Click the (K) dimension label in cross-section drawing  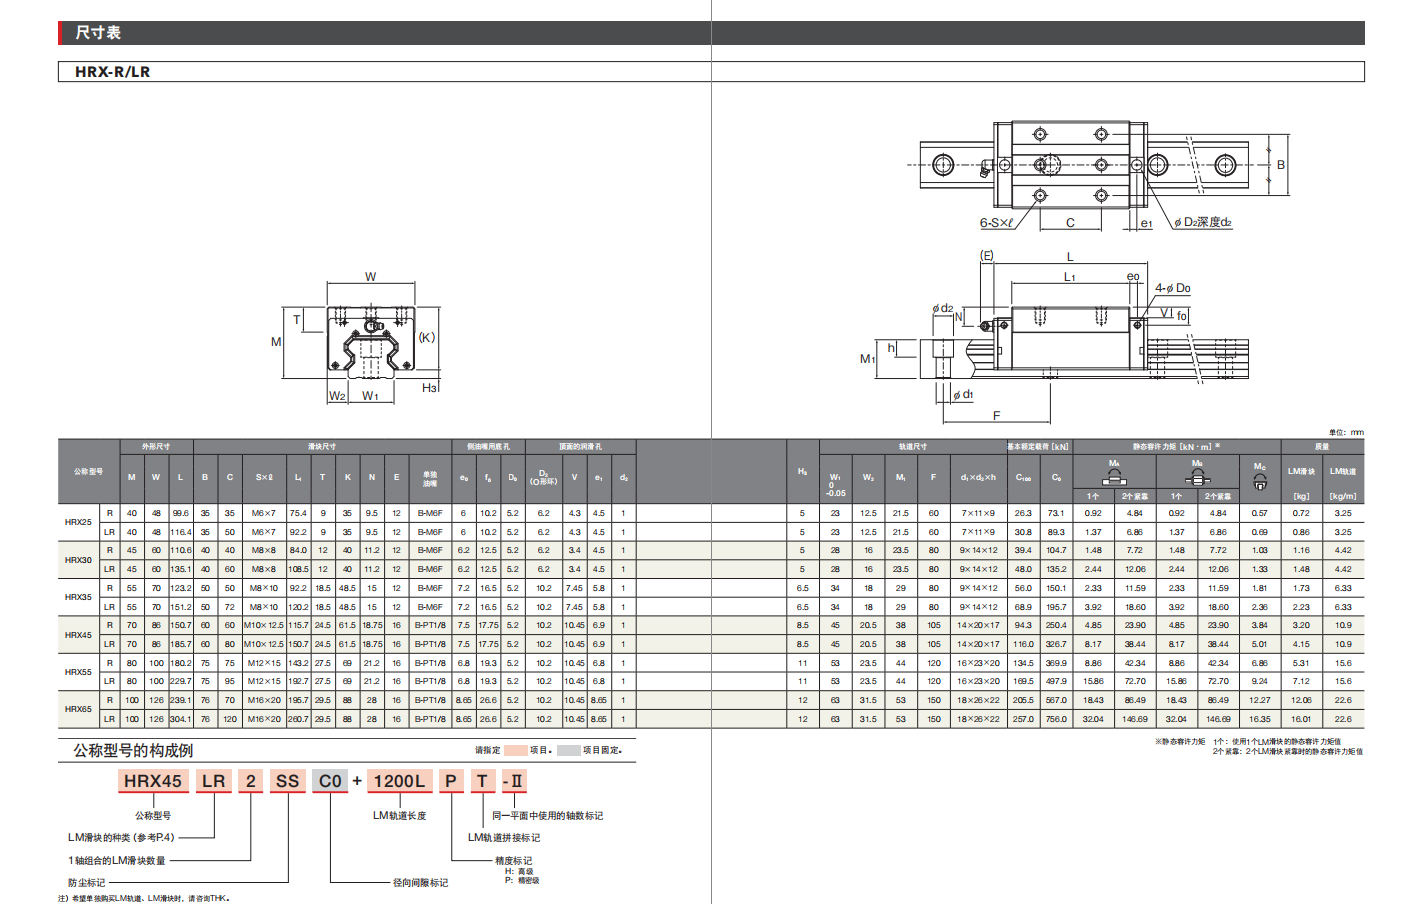point(427,338)
